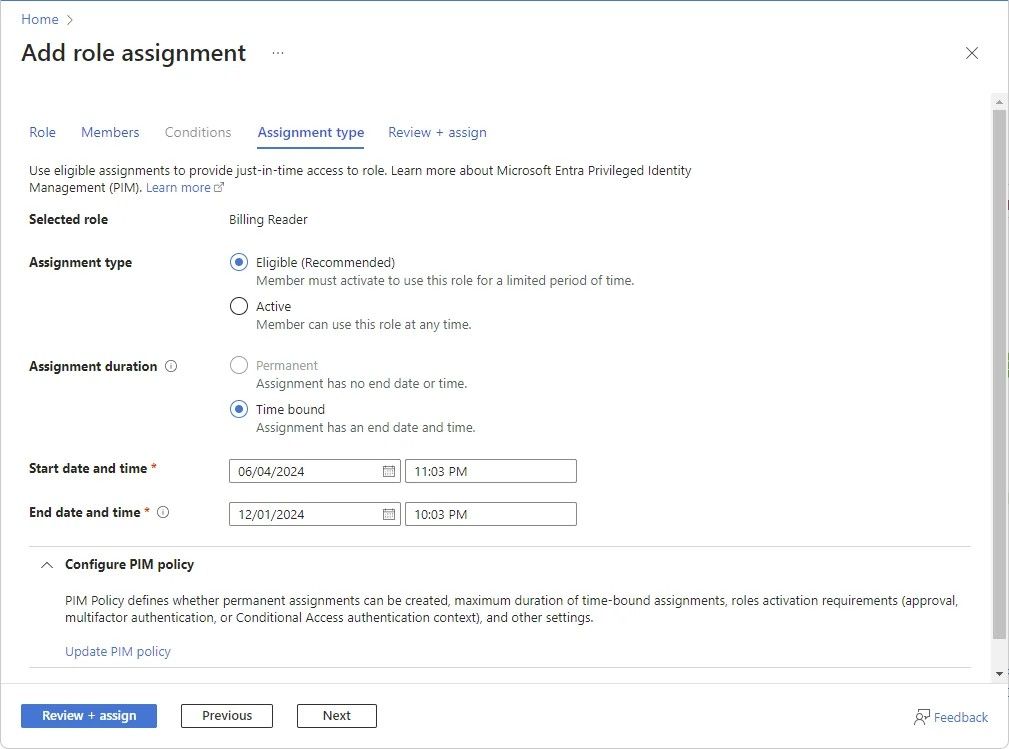Open the end date calendar picker
The height and width of the screenshot is (749, 1009).
click(x=388, y=513)
